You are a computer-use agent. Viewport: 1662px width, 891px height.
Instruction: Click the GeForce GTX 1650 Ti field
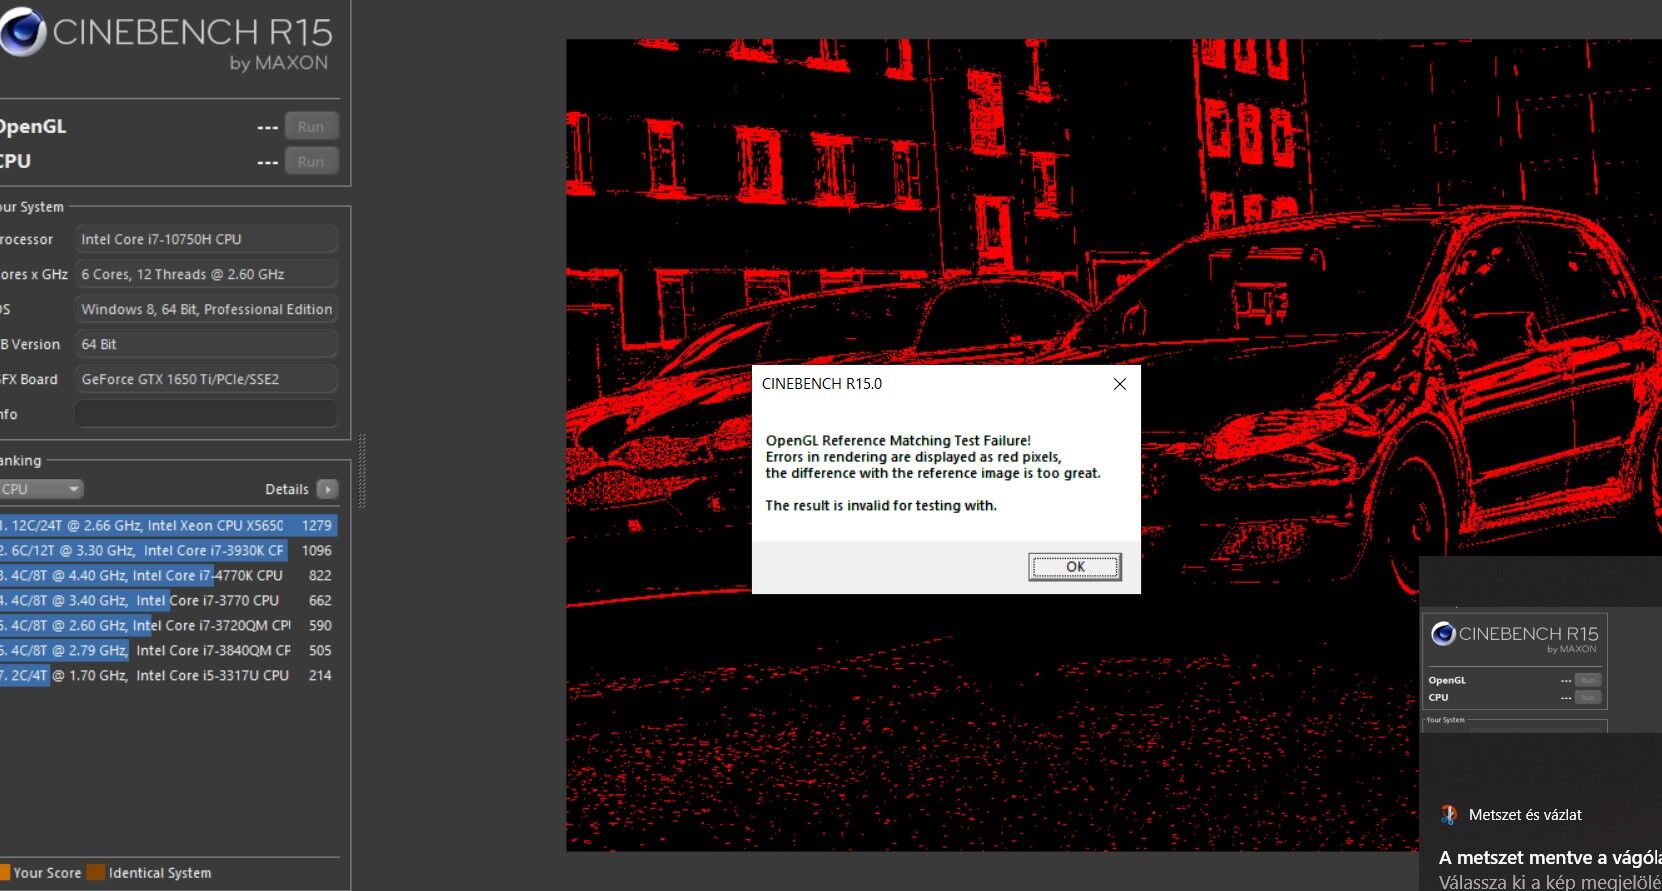coord(206,379)
